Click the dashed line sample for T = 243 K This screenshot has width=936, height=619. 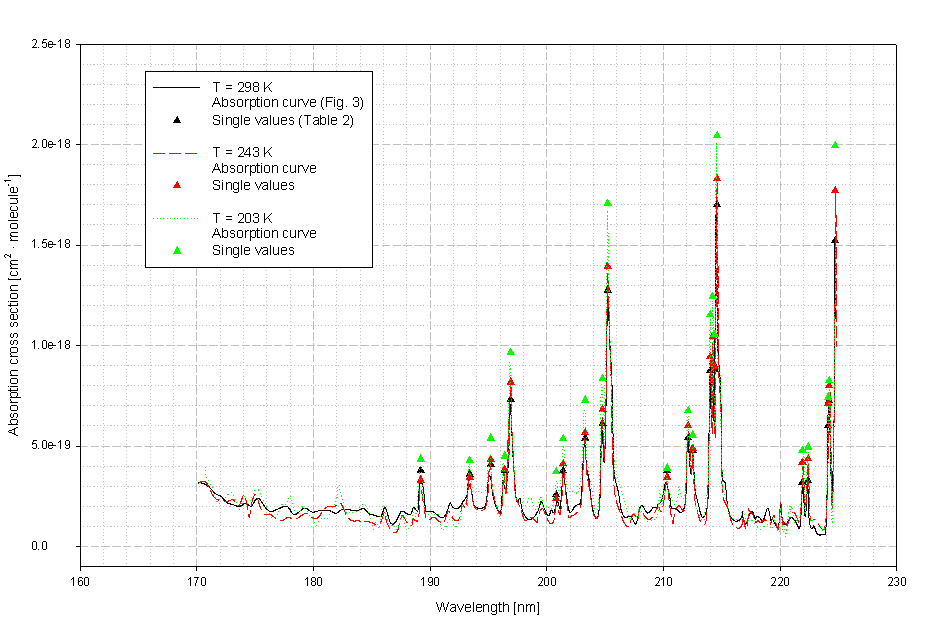177,153
